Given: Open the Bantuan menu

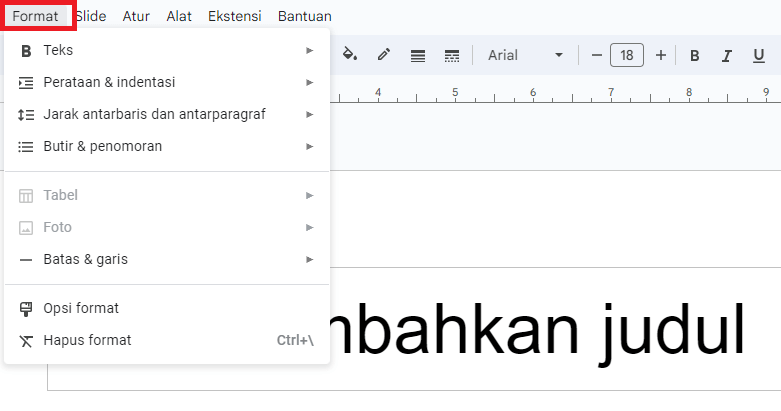Looking at the screenshot, I should pyautogui.click(x=305, y=16).
